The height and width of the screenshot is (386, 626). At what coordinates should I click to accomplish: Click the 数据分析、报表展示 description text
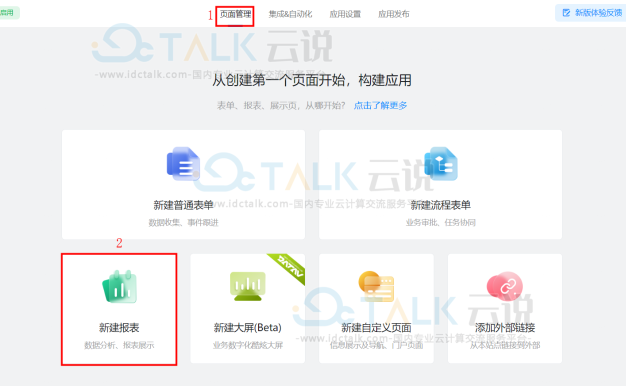click(x=119, y=345)
